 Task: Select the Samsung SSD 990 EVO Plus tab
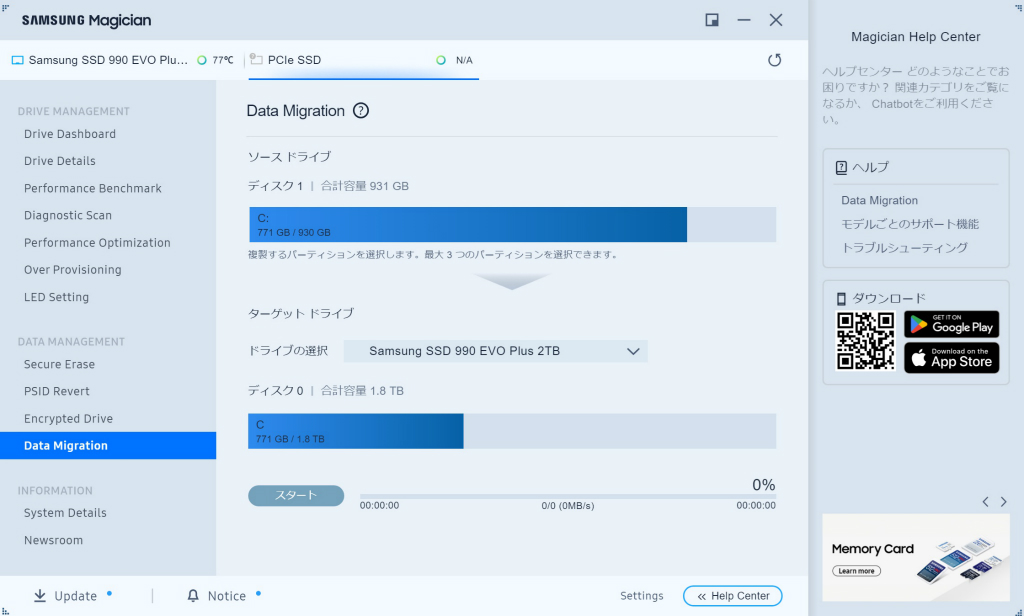coord(122,60)
